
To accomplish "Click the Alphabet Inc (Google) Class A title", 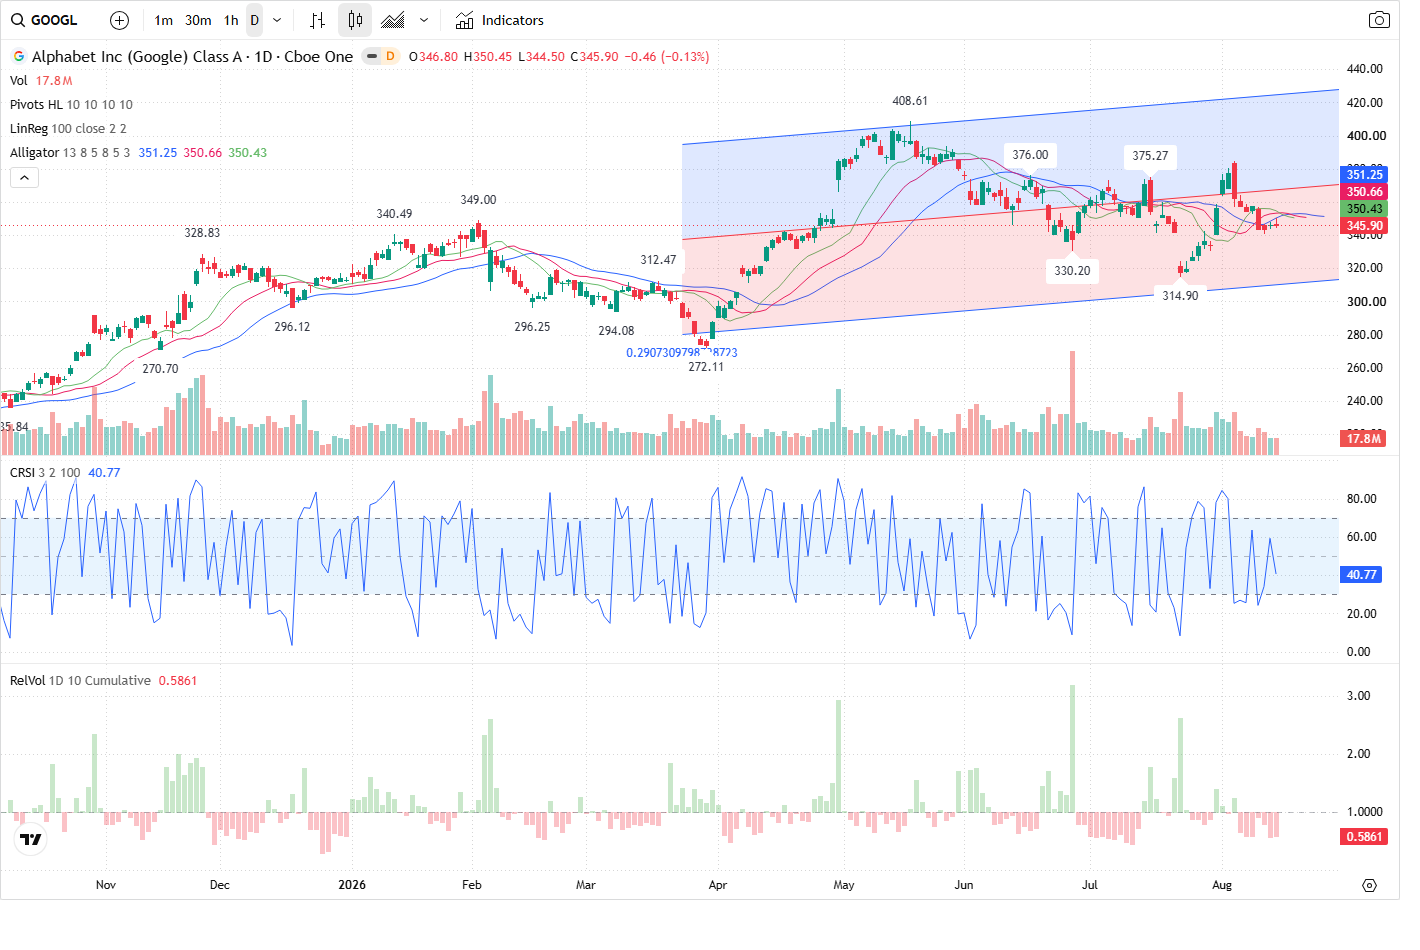I will pos(137,57).
